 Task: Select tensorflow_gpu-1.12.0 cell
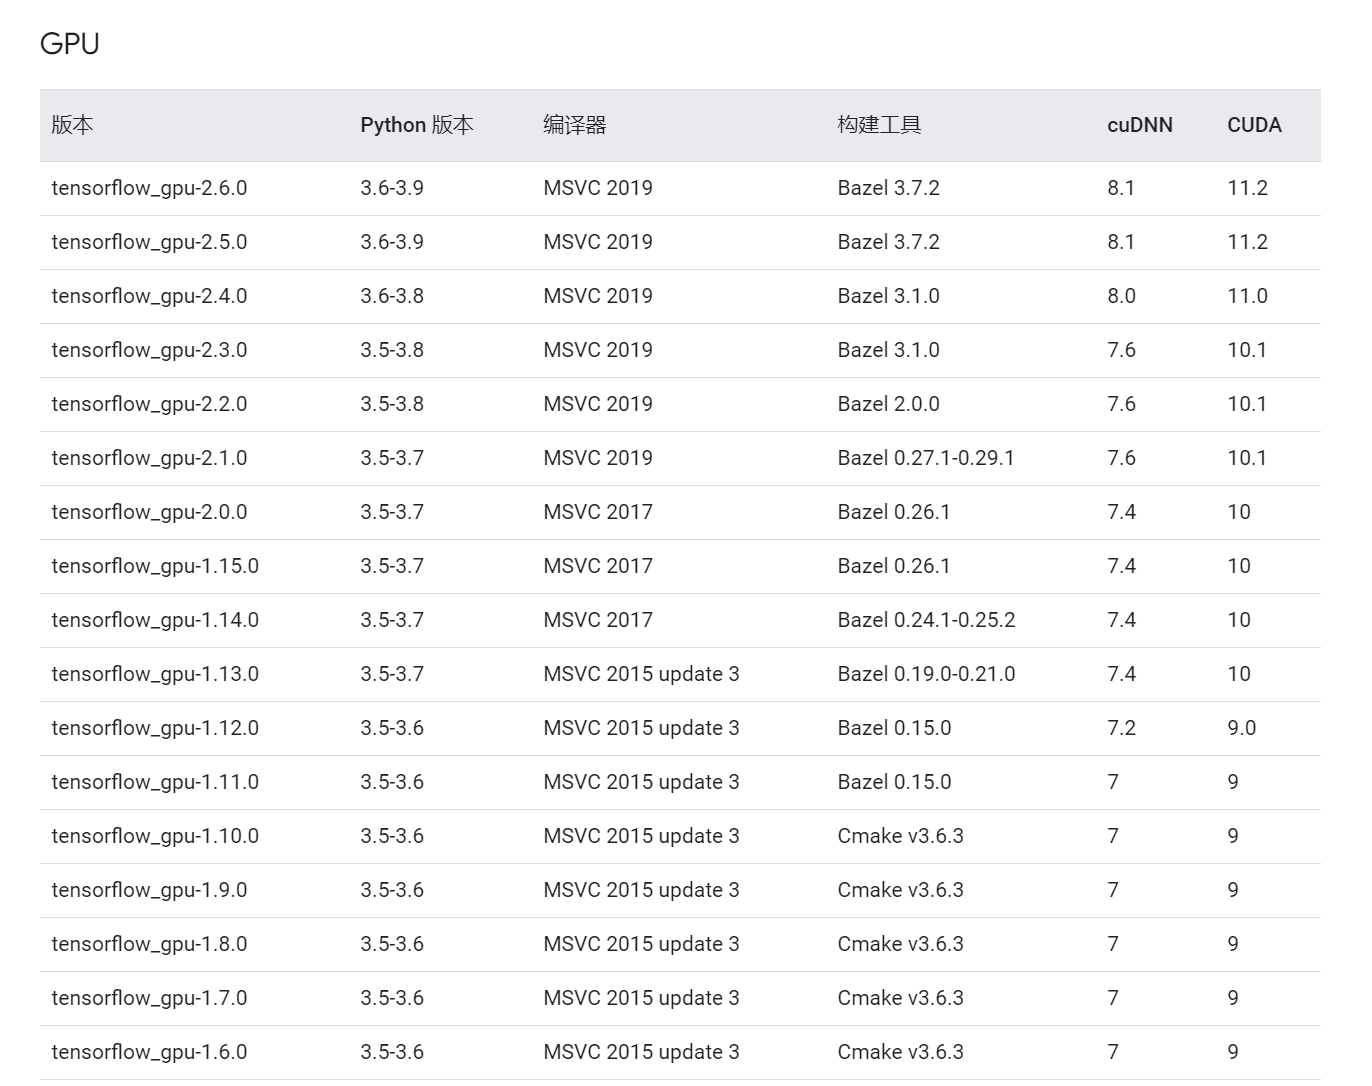point(155,728)
